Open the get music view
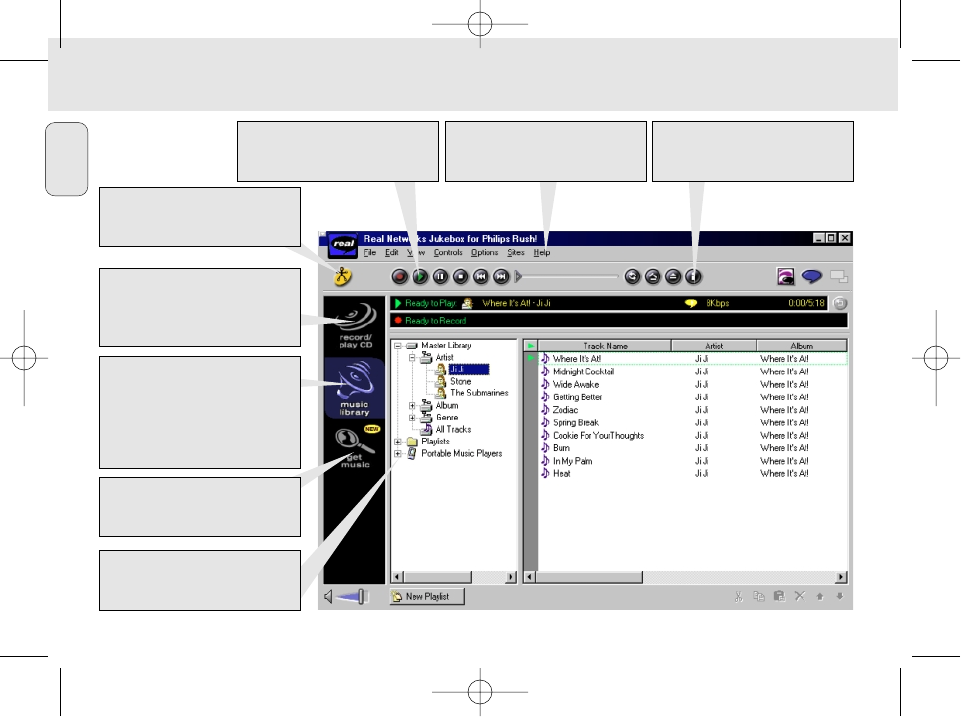Image resolution: width=961 pixels, height=717 pixels. click(355, 448)
